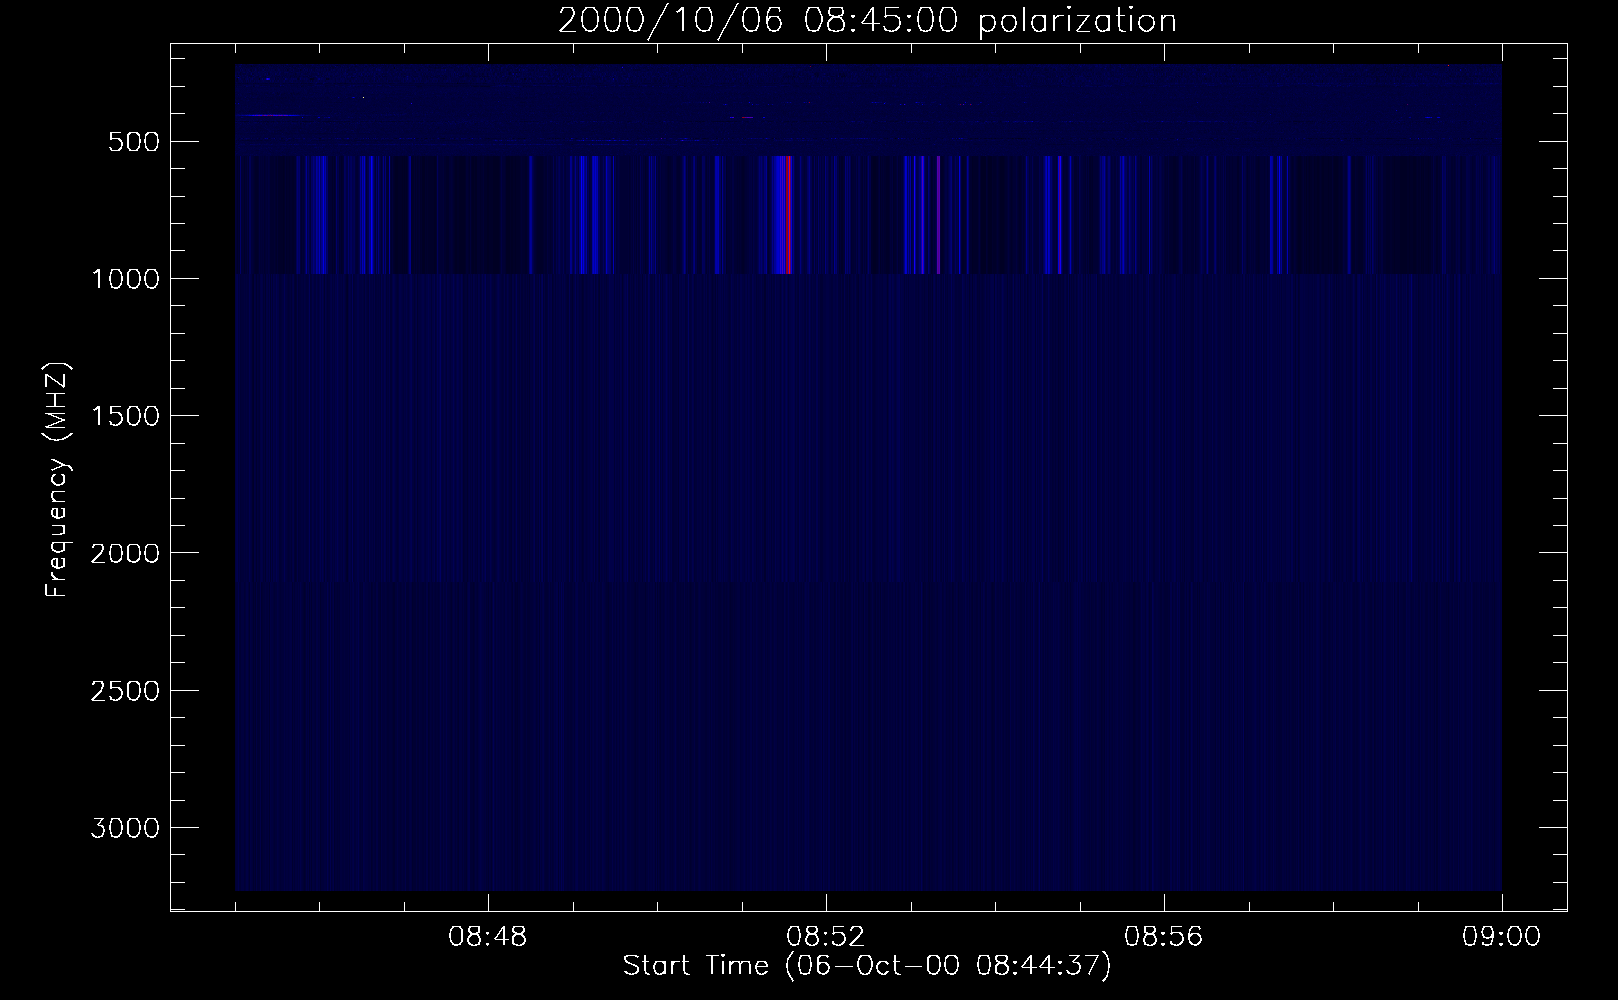1618x1000 pixels.
Task: Click the 1000 frequency tick label
Action: (x=126, y=279)
